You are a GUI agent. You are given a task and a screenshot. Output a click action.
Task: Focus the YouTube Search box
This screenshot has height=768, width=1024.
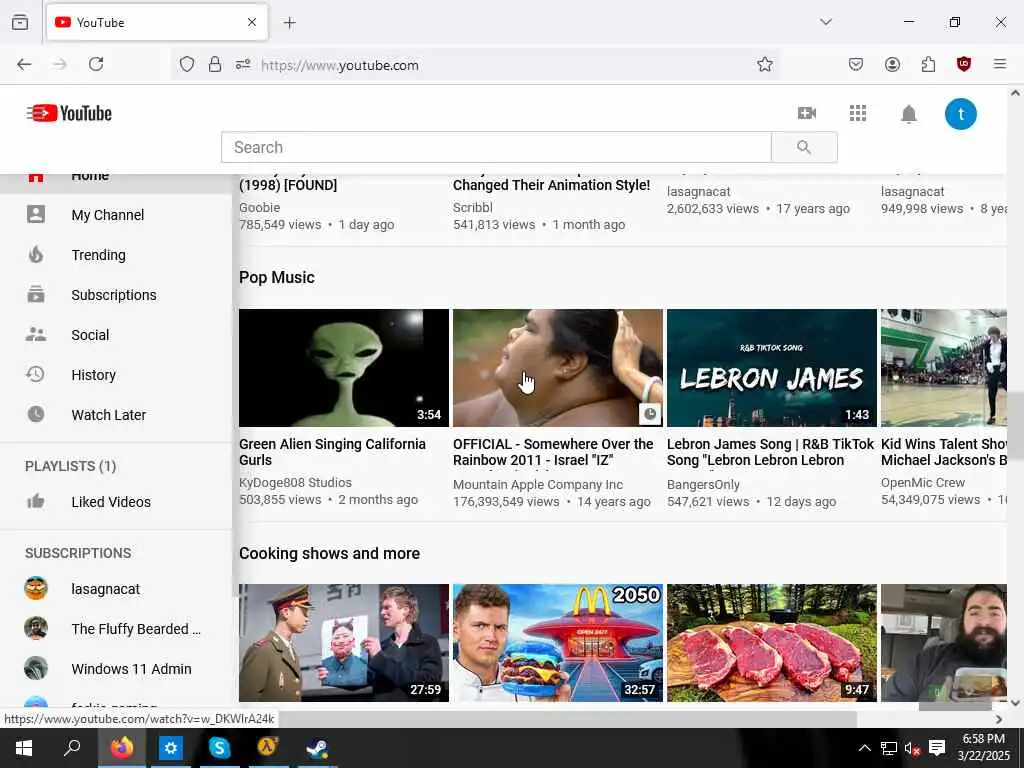[496, 147]
